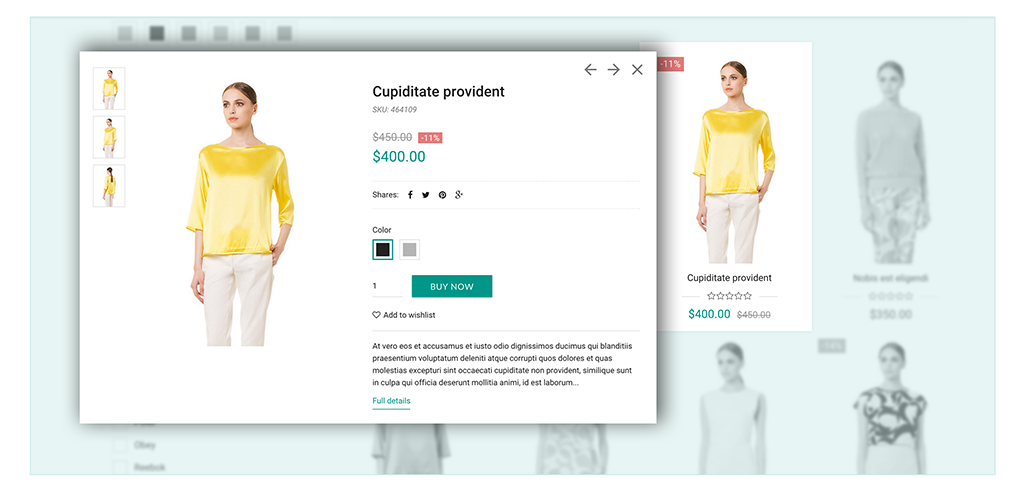Focus the quantity input field
The width and height of the screenshot is (1024, 496).
click(x=387, y=287)
